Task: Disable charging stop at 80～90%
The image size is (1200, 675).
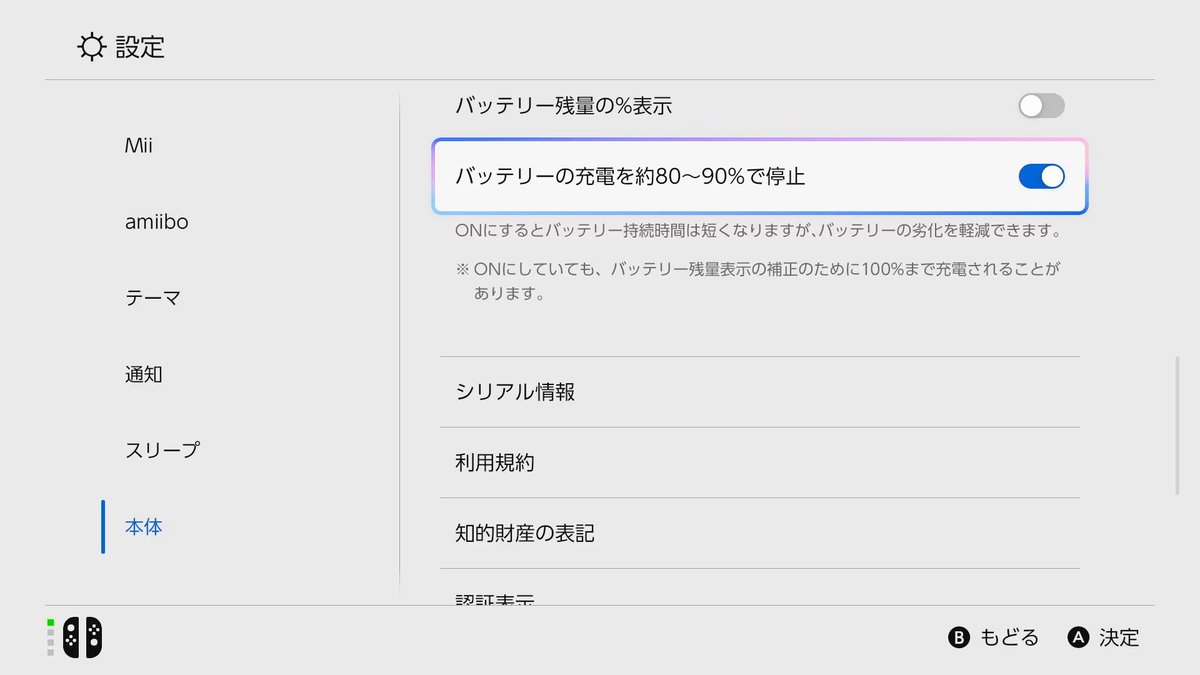Action: point(1040,176)
